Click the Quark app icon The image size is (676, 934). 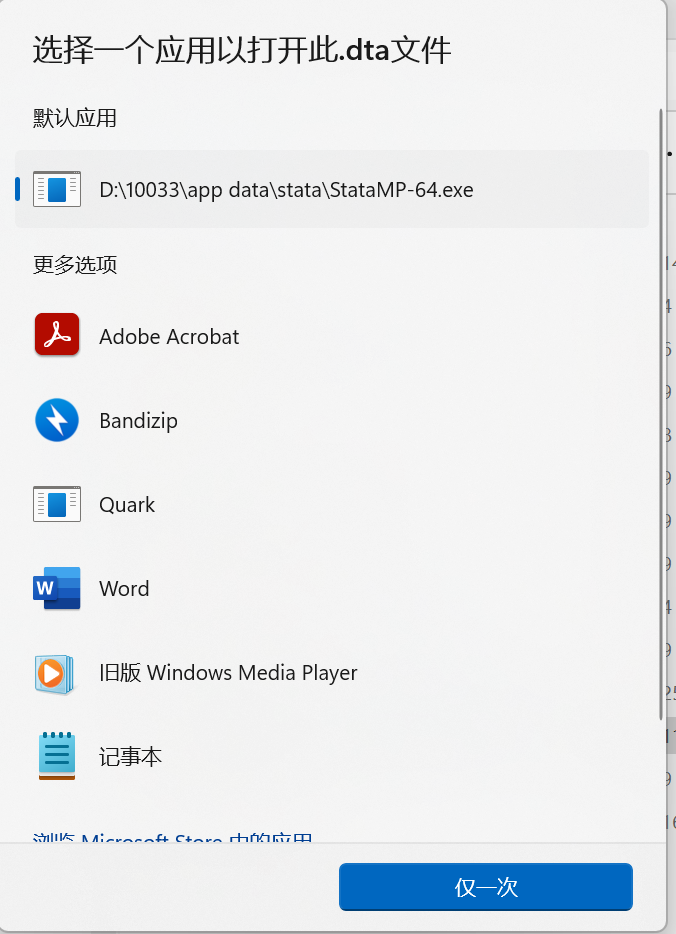56,505
